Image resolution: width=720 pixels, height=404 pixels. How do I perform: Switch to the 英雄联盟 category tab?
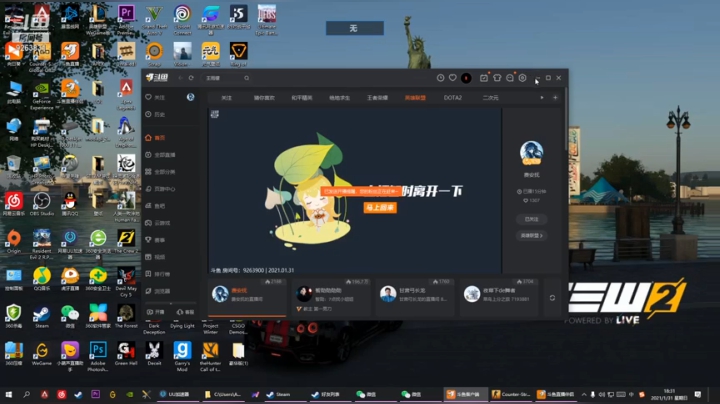coord(415,98)
